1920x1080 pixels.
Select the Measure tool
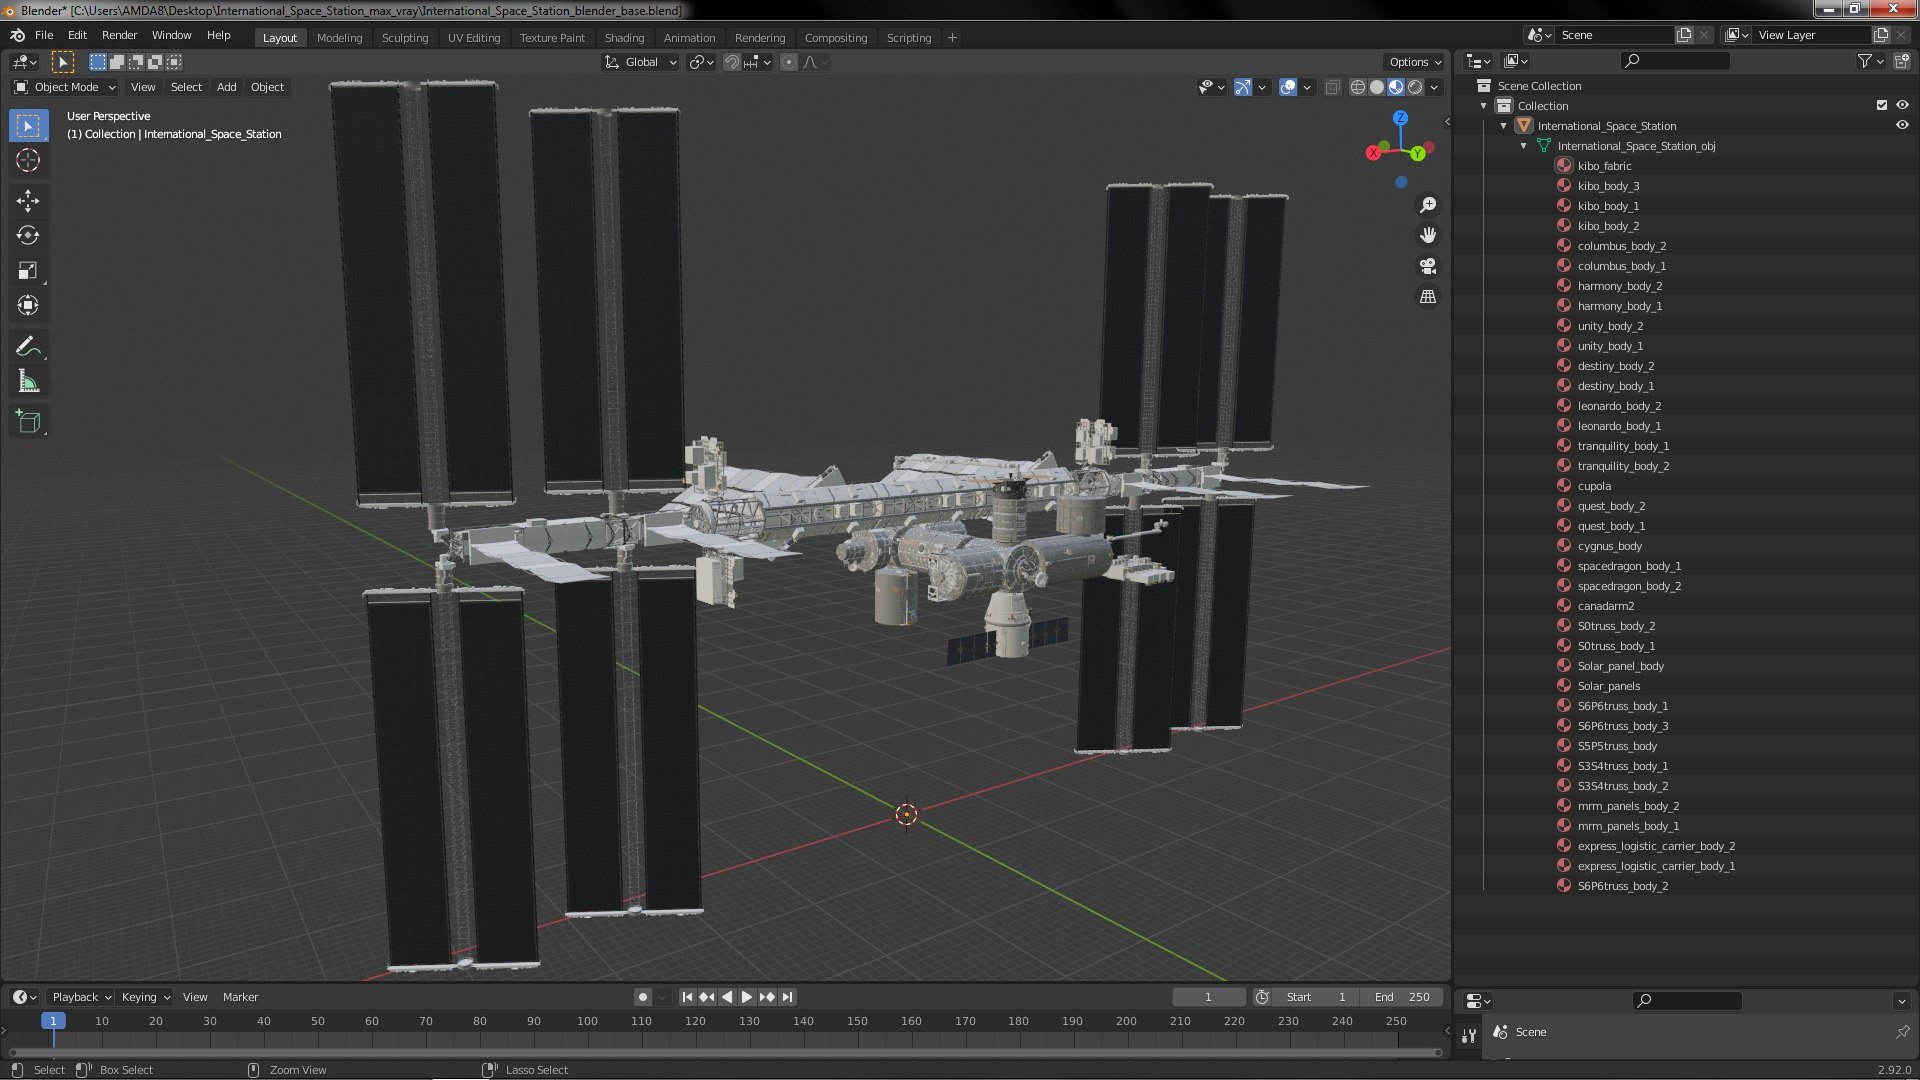tap(28, 382)
